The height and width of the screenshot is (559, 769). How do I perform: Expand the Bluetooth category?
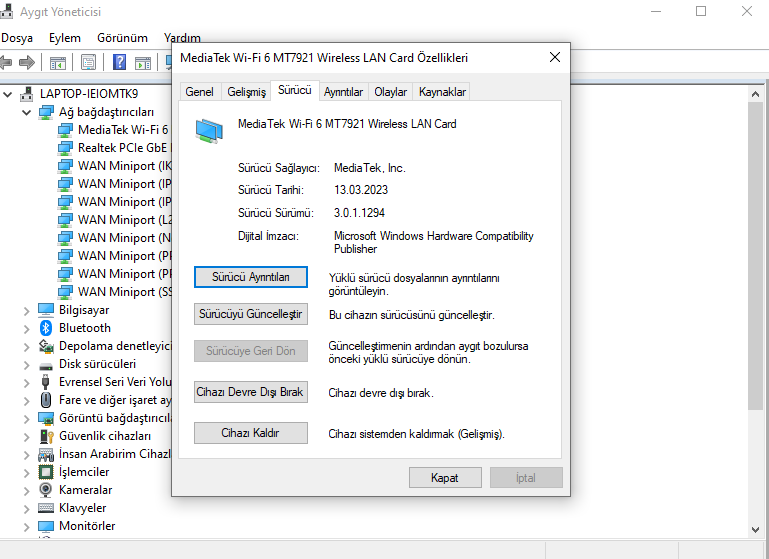[26, 329]
